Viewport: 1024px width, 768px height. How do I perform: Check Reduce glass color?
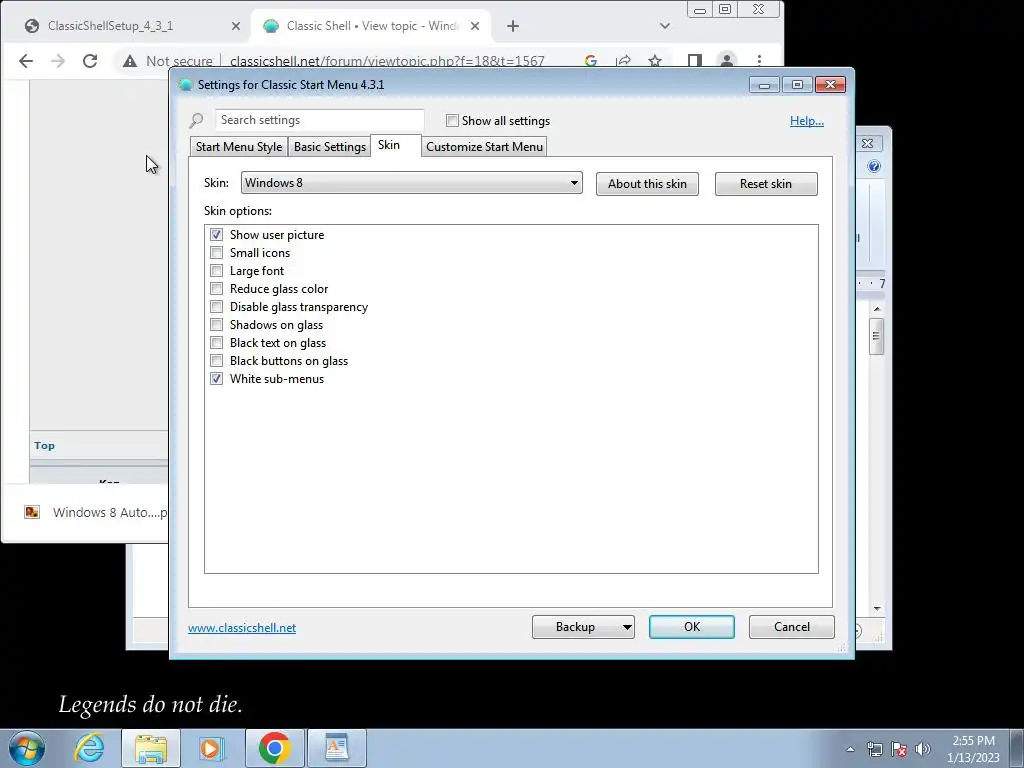[216, 289]
